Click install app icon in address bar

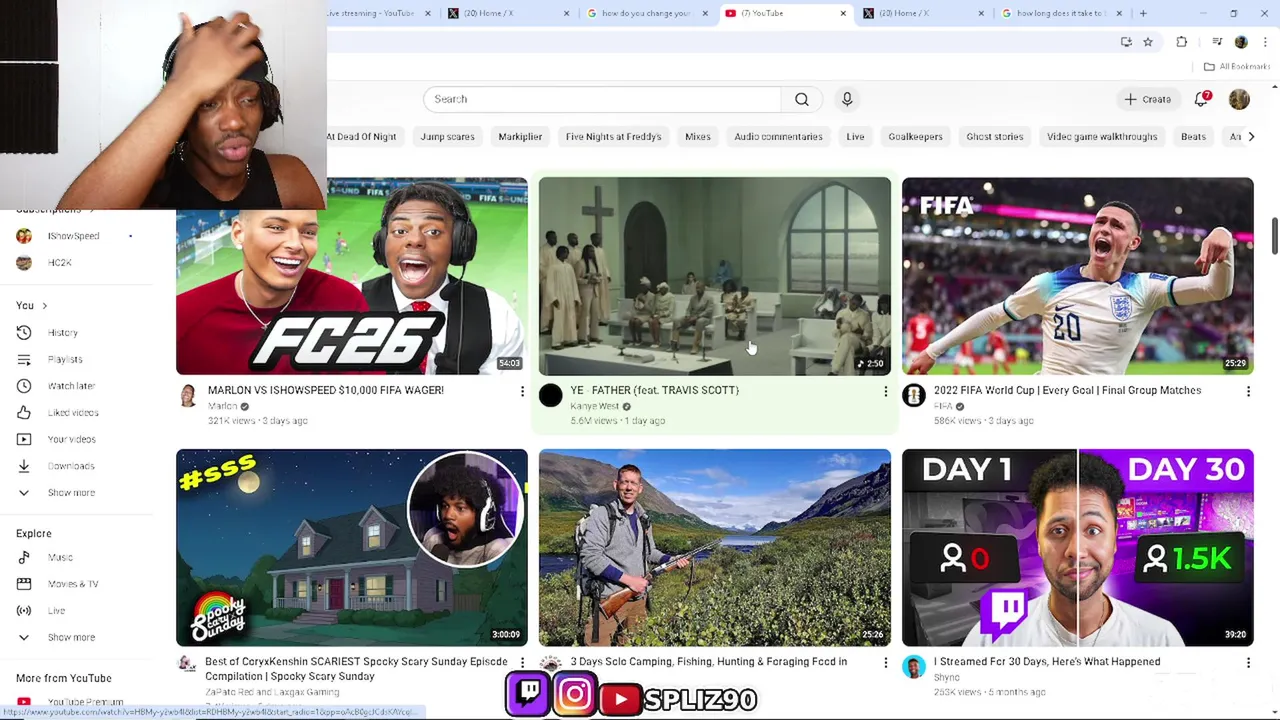(1126, 42)
